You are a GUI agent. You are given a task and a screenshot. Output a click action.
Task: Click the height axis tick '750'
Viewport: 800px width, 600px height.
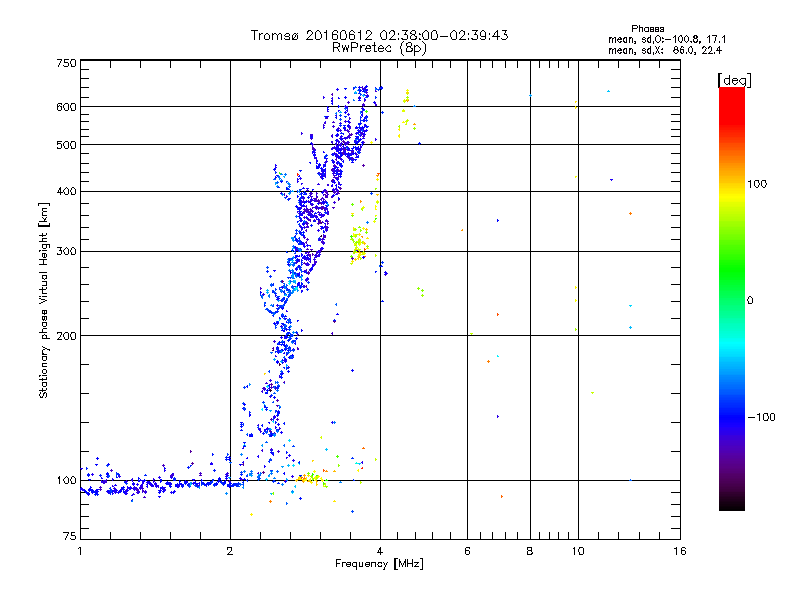click(66, 63)
